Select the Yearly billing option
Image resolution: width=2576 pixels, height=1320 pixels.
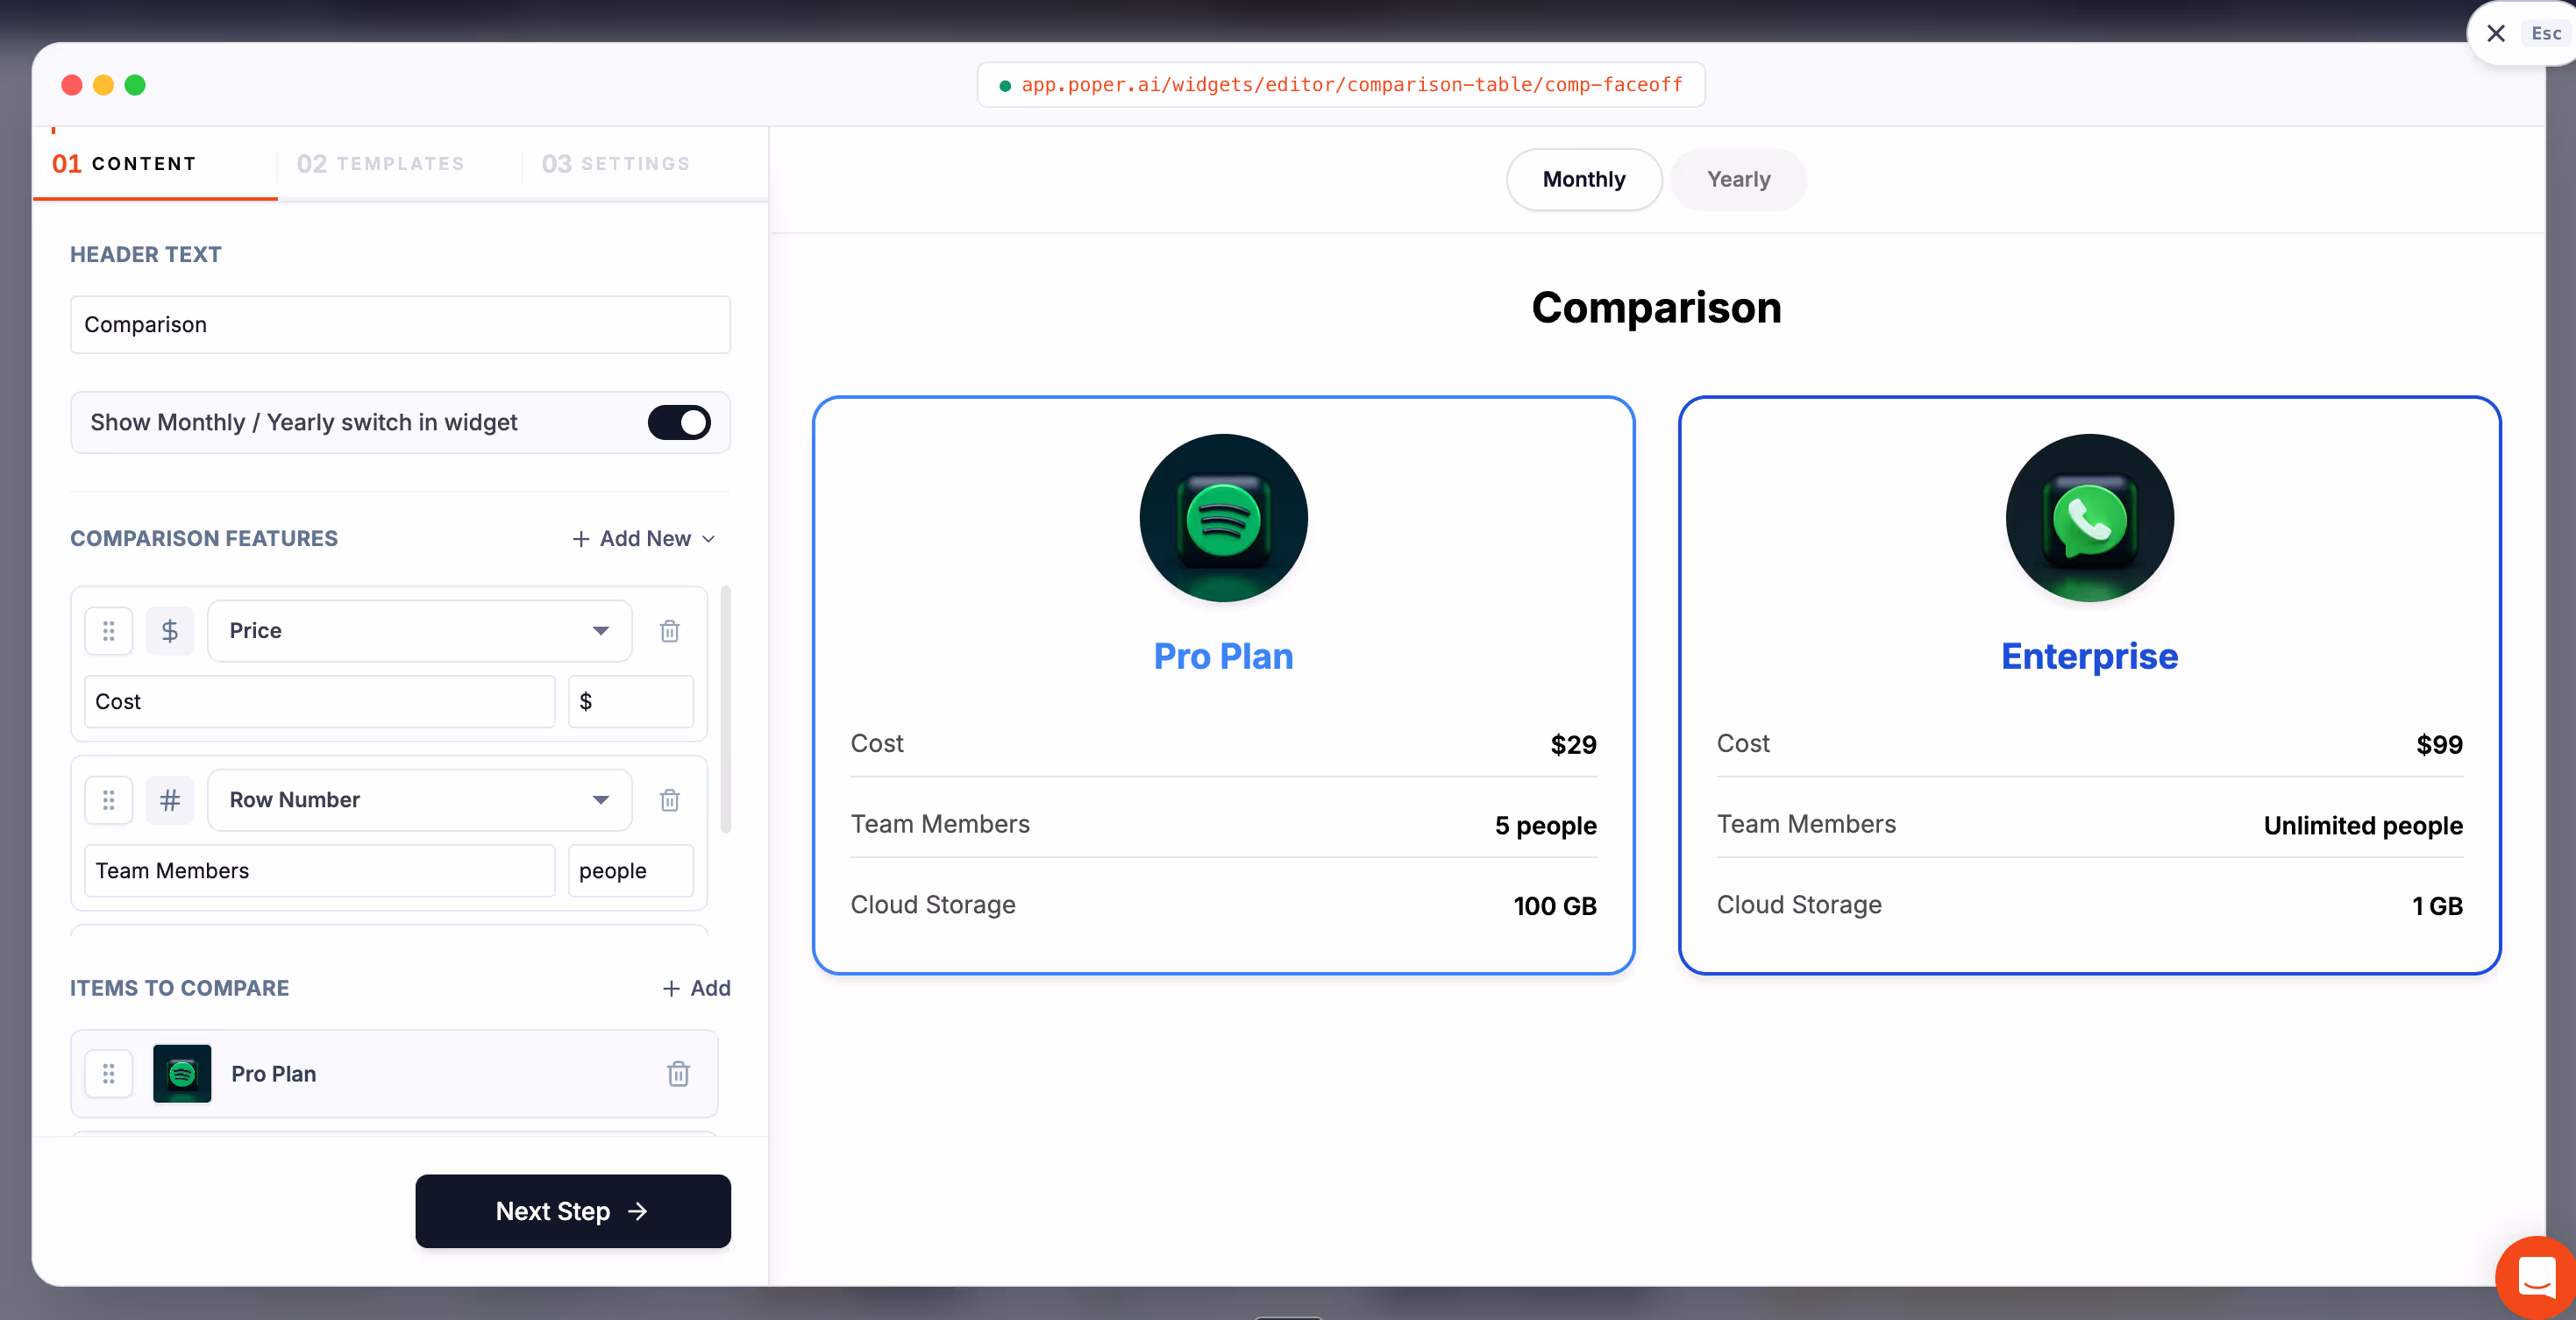tap(1738, 179)
